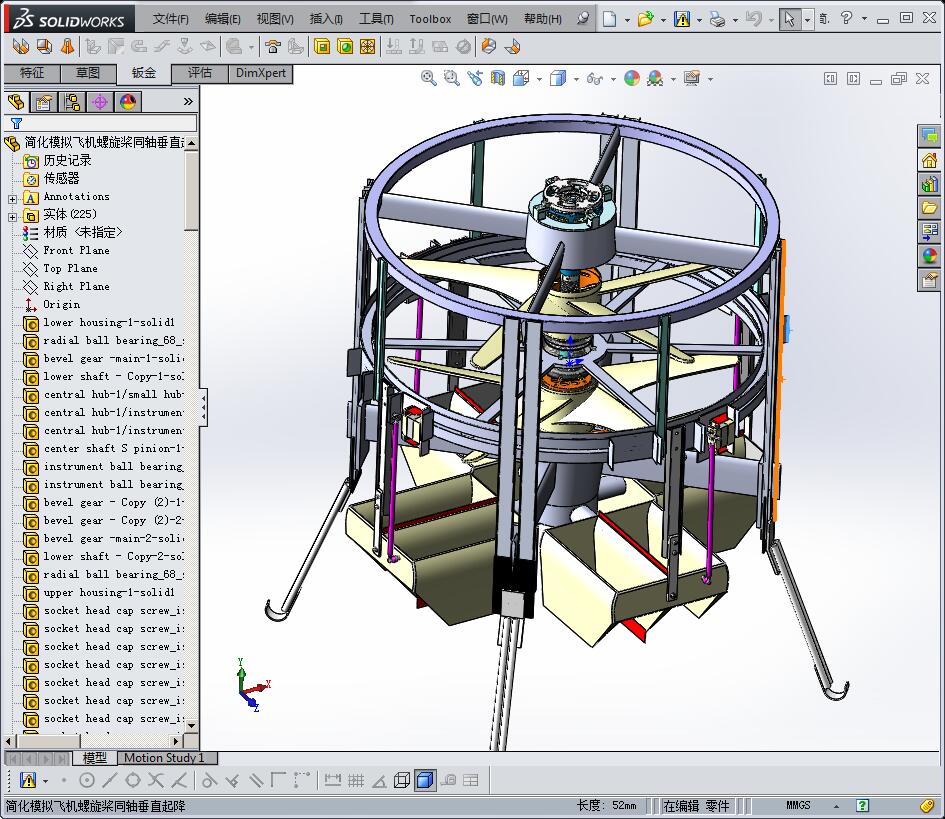Screen dimensions: 945x819
Task: Select the Front Plane in feature tree
Action: 76,251
